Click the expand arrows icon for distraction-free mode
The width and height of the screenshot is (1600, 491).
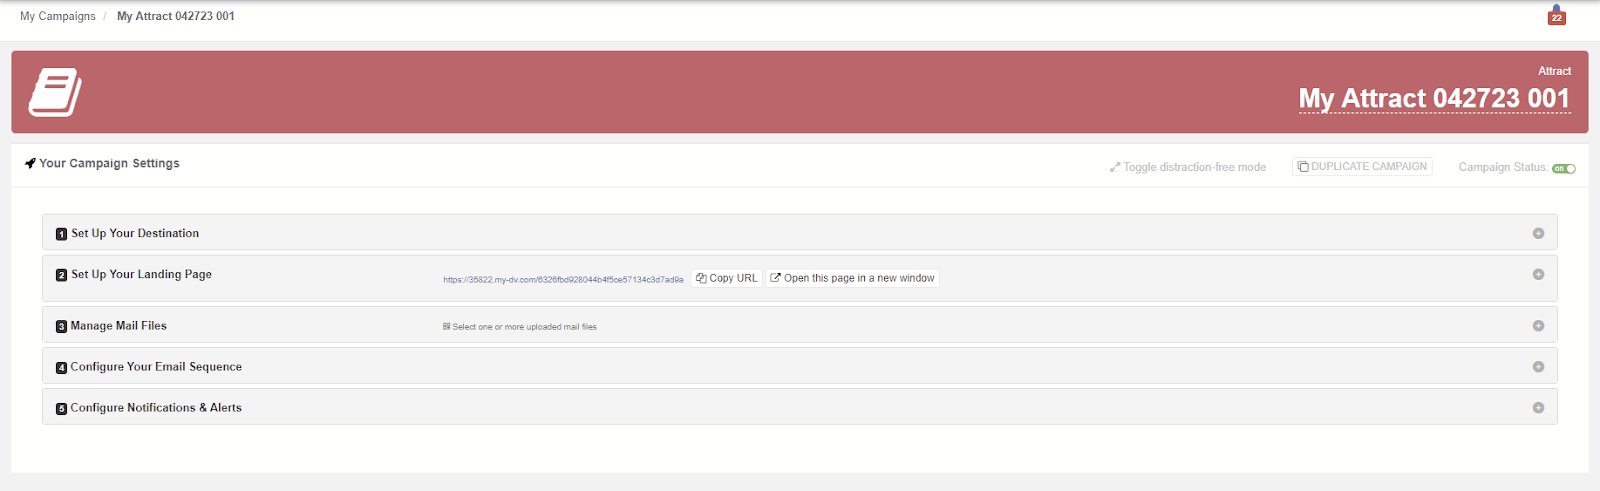click(1115, 167)
